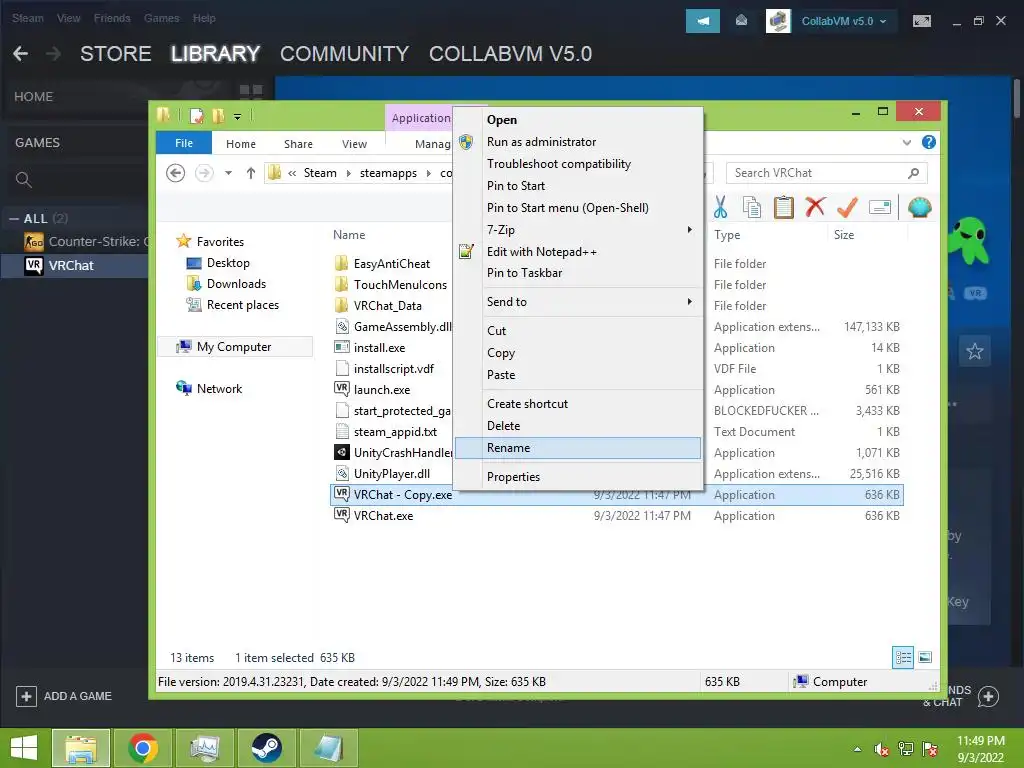
Task: Go back with the Explorer back arrow
Action: coord(175,173)
